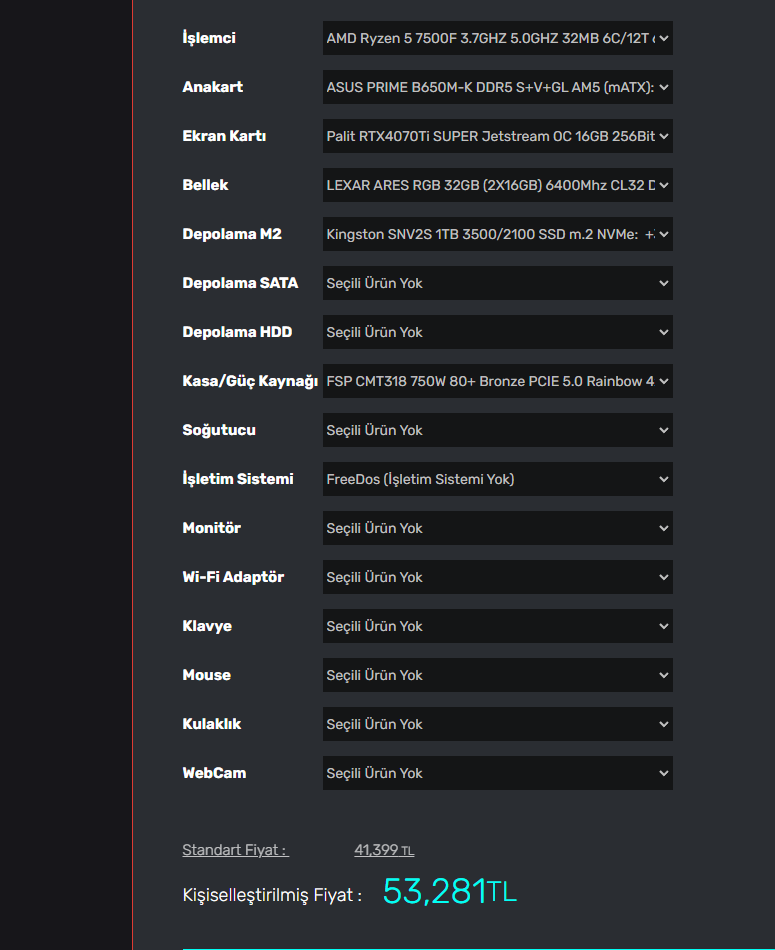Open the İşlemci processor dropdown

[x=497, y=38]
